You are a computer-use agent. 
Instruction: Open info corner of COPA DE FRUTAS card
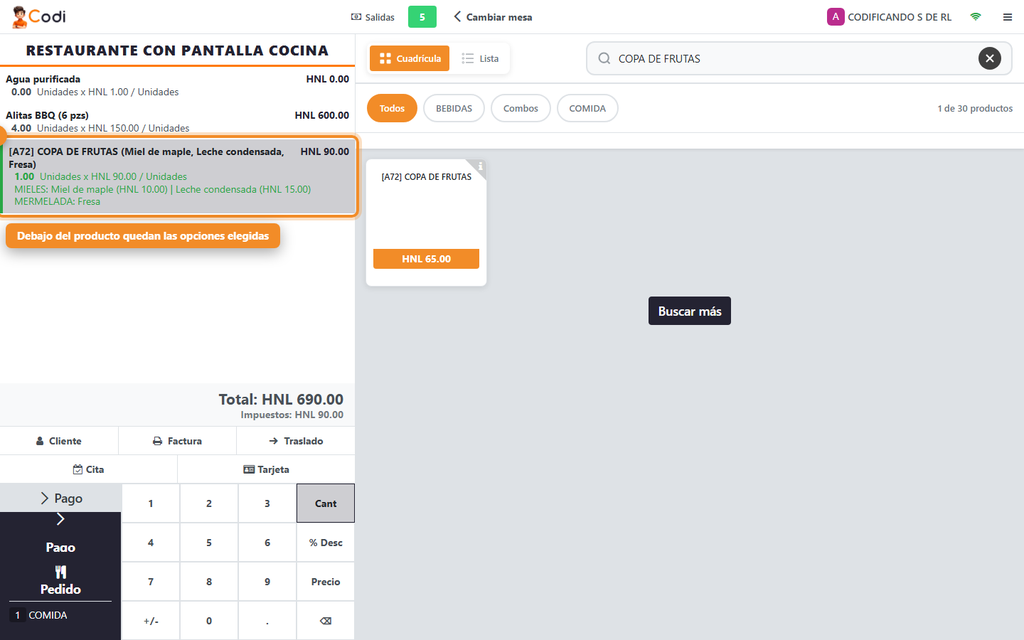coord(479,166)
